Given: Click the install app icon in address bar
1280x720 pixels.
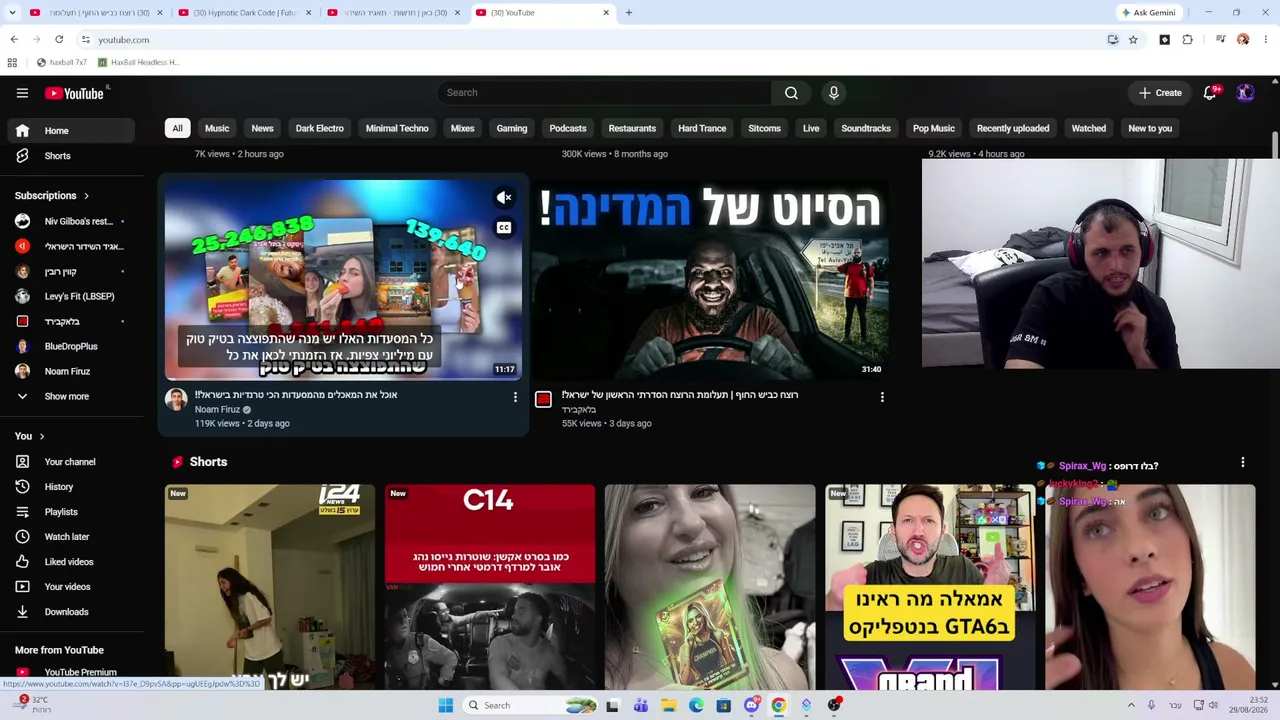Looking at the screenshot, I should 1113,40.
